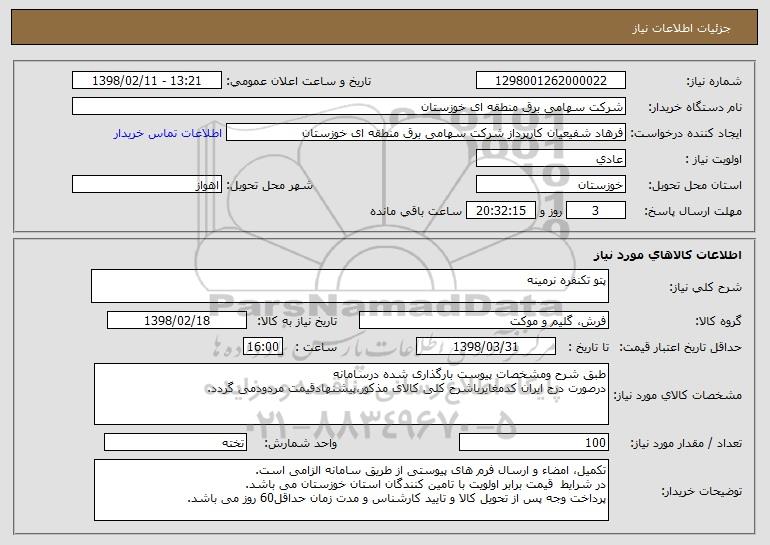770x545 pixels.
Task: Click the توضیحات خریدار label
Action: click(701, 491)
